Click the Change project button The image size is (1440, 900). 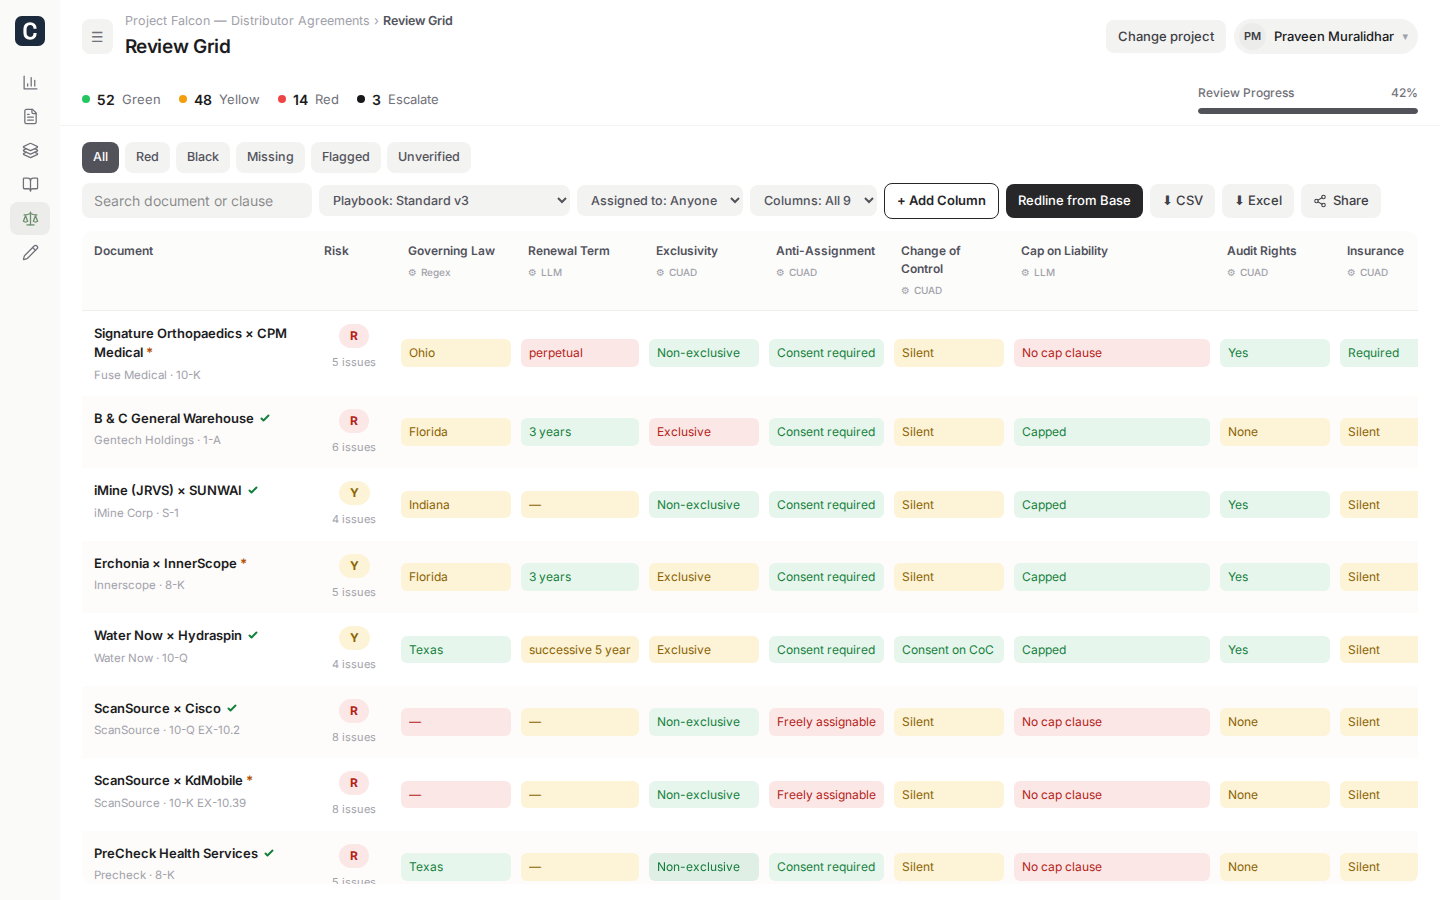pos(1166,37)
